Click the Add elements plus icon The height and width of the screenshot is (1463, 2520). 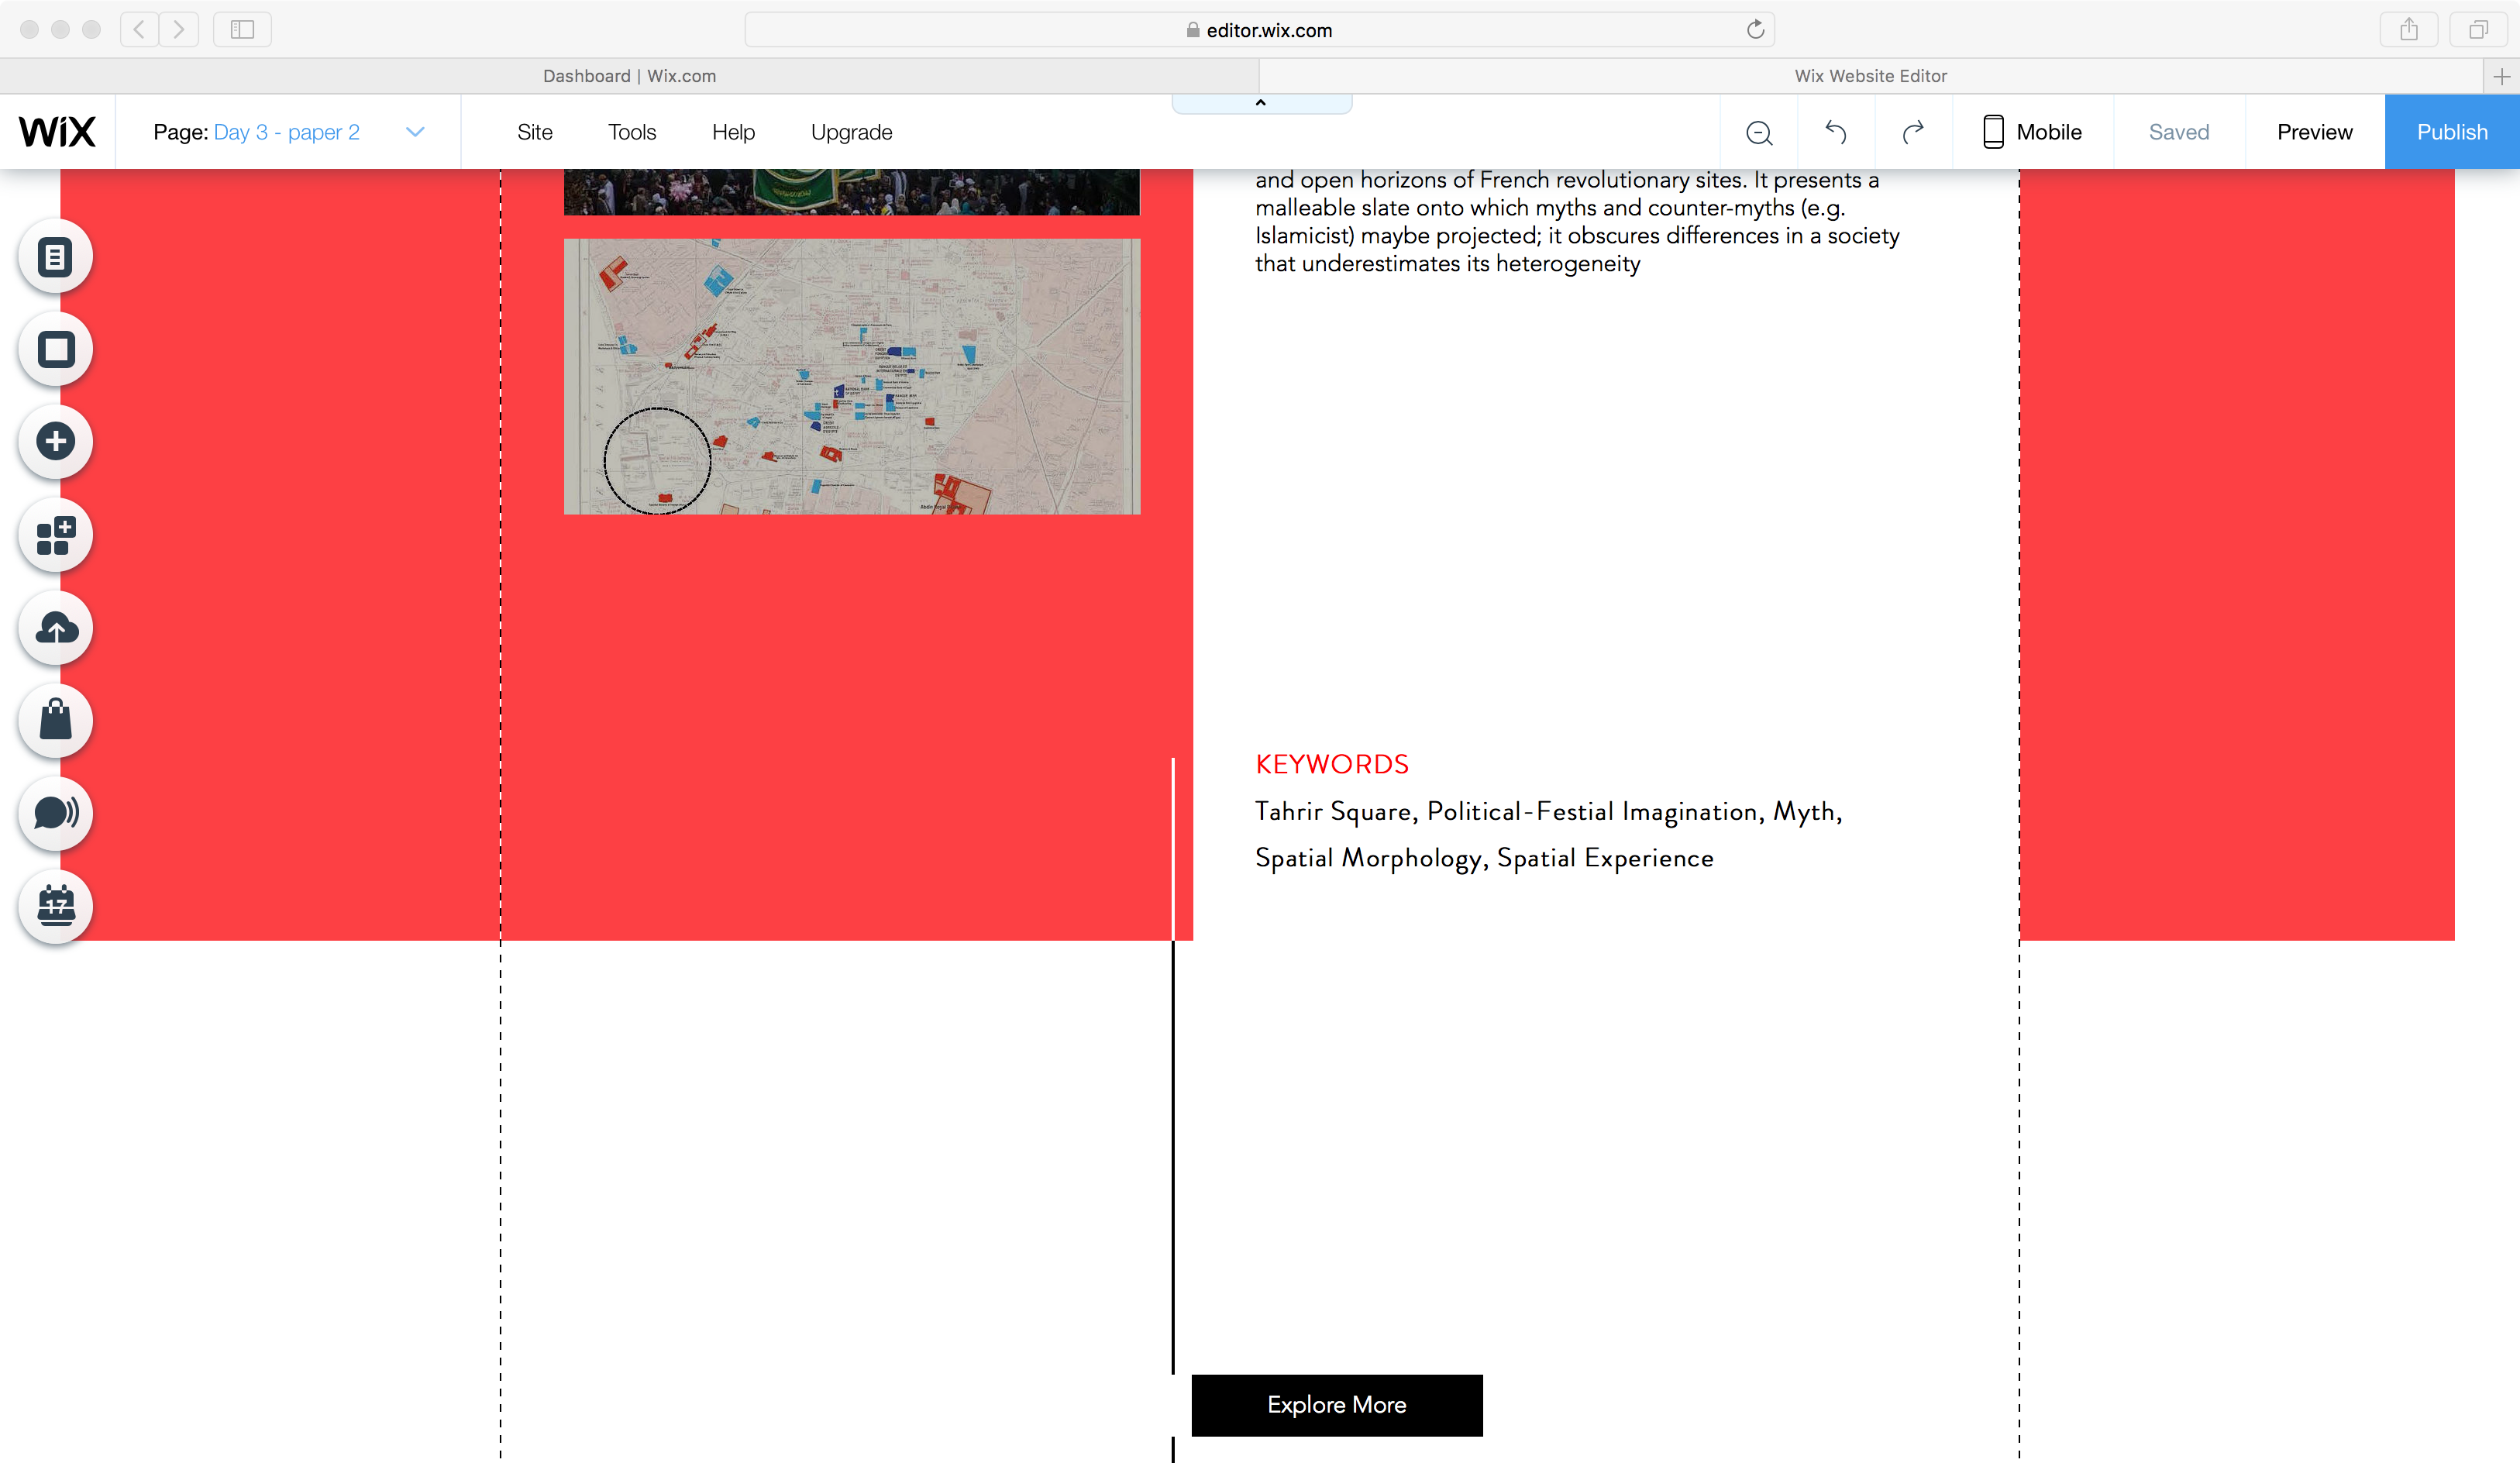pyautogui.click(x=56, y=441)
